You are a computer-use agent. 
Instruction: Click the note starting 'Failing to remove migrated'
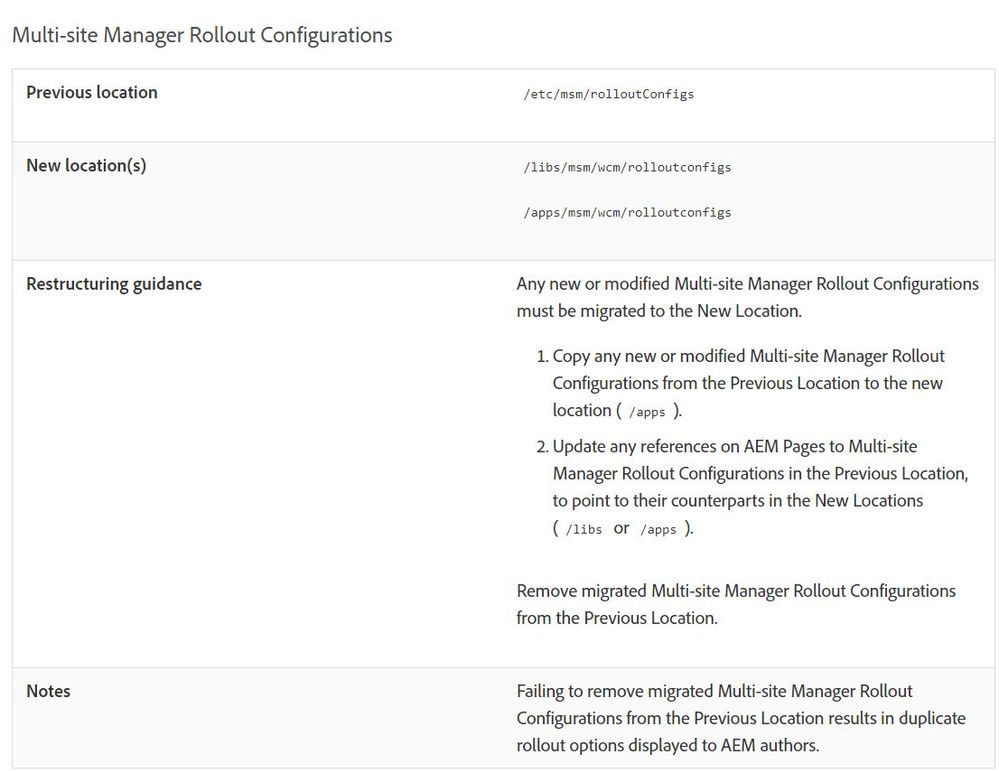pyautogui.click(x=740, y=718)
